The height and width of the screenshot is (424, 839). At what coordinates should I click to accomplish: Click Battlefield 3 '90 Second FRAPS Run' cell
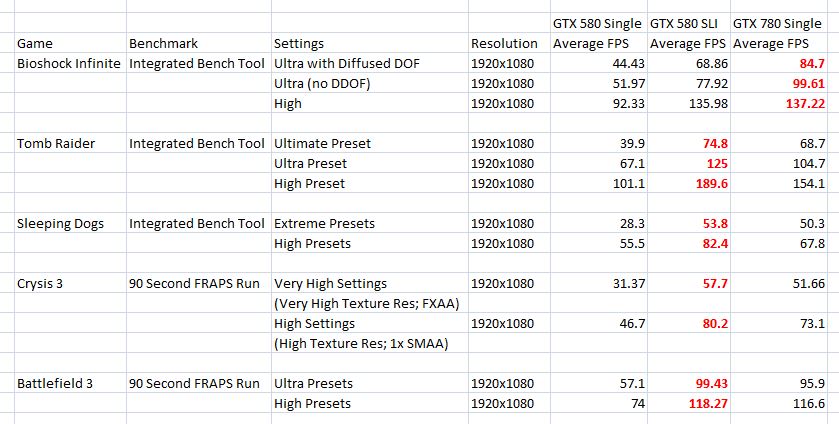tap(199, 383)
